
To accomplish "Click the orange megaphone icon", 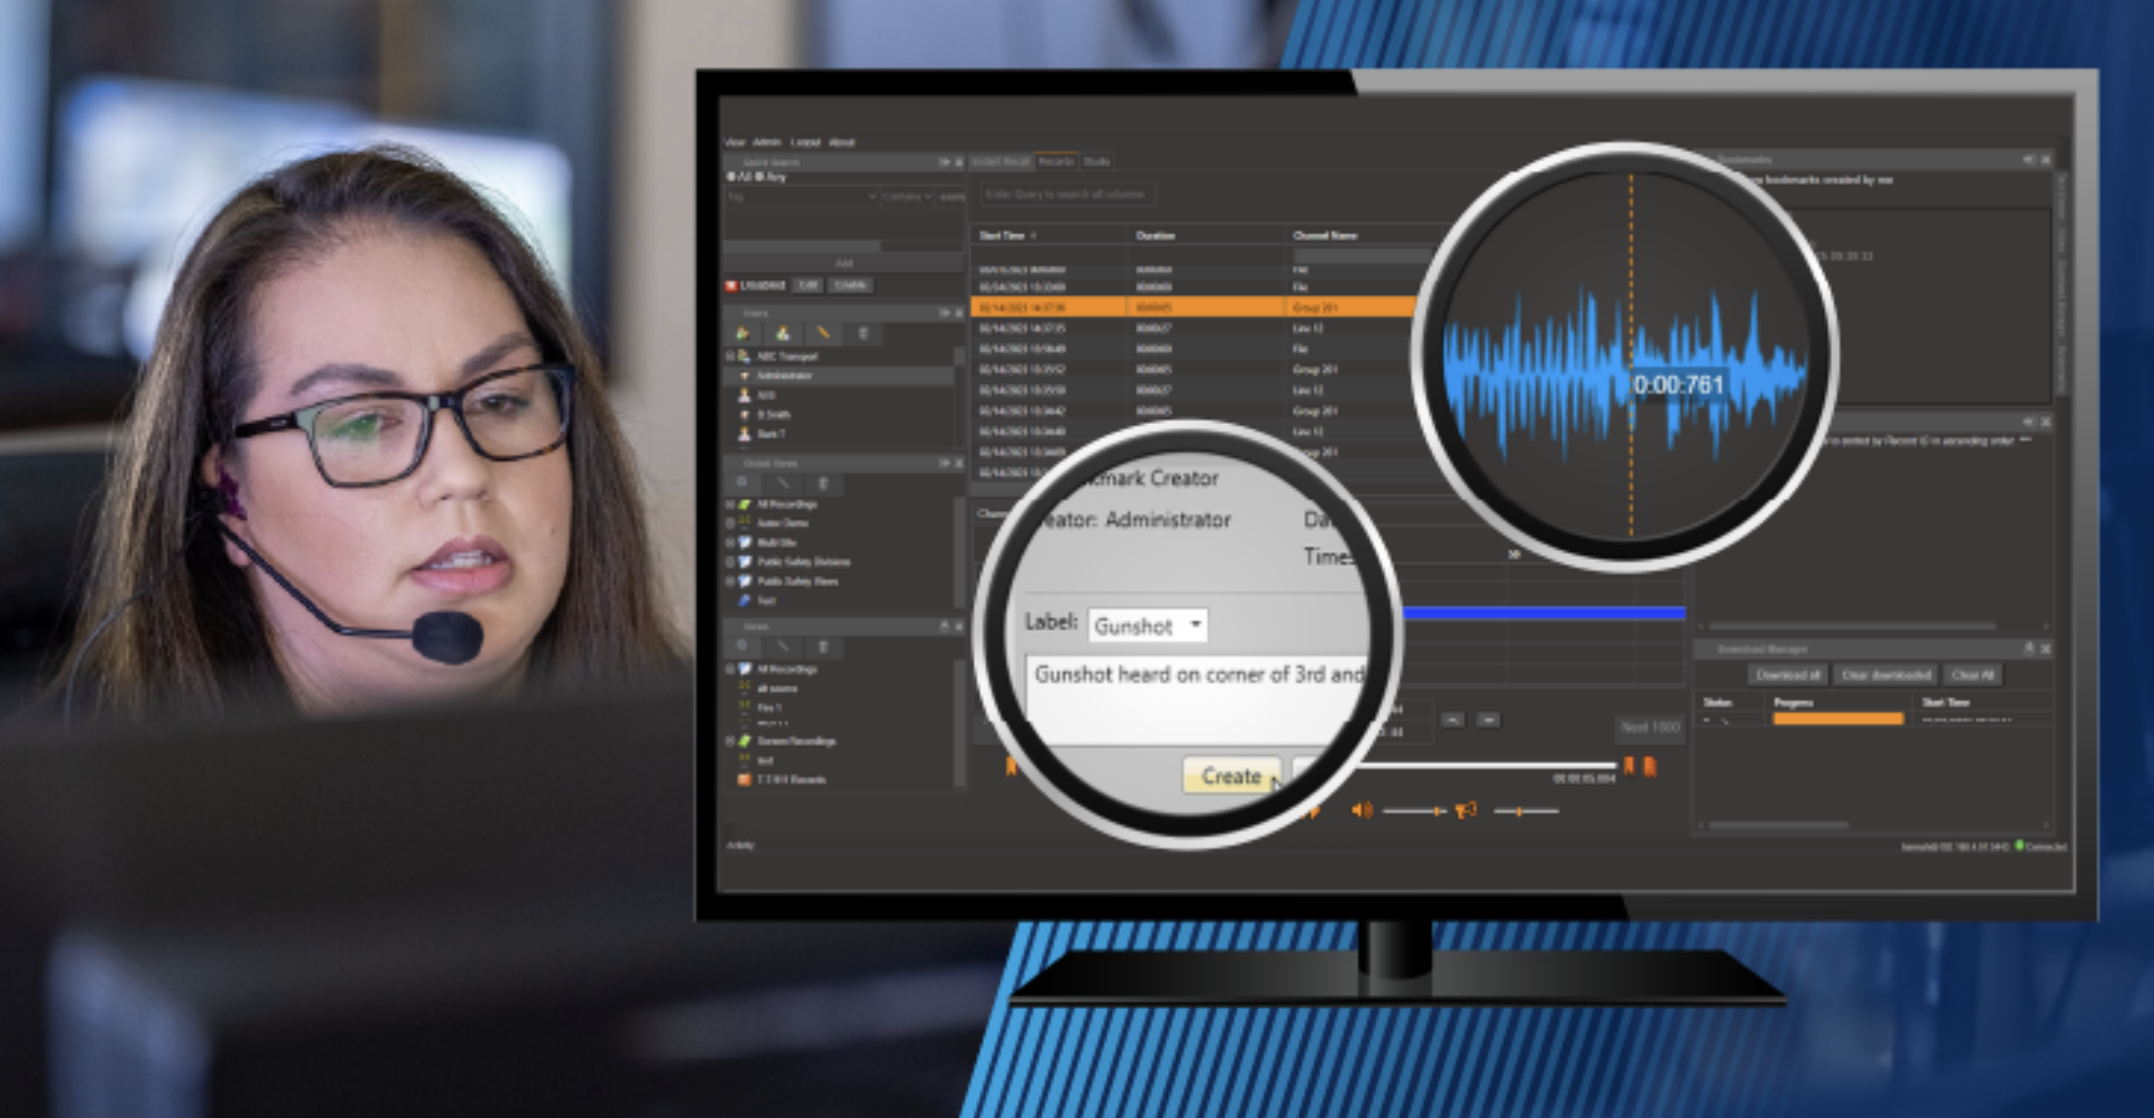I will point(1466,810).
